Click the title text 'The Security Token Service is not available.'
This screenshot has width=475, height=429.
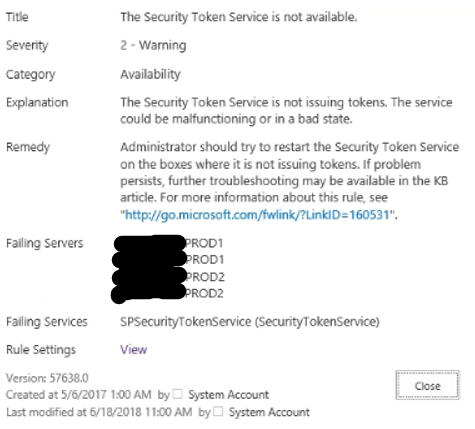[239, 17]
